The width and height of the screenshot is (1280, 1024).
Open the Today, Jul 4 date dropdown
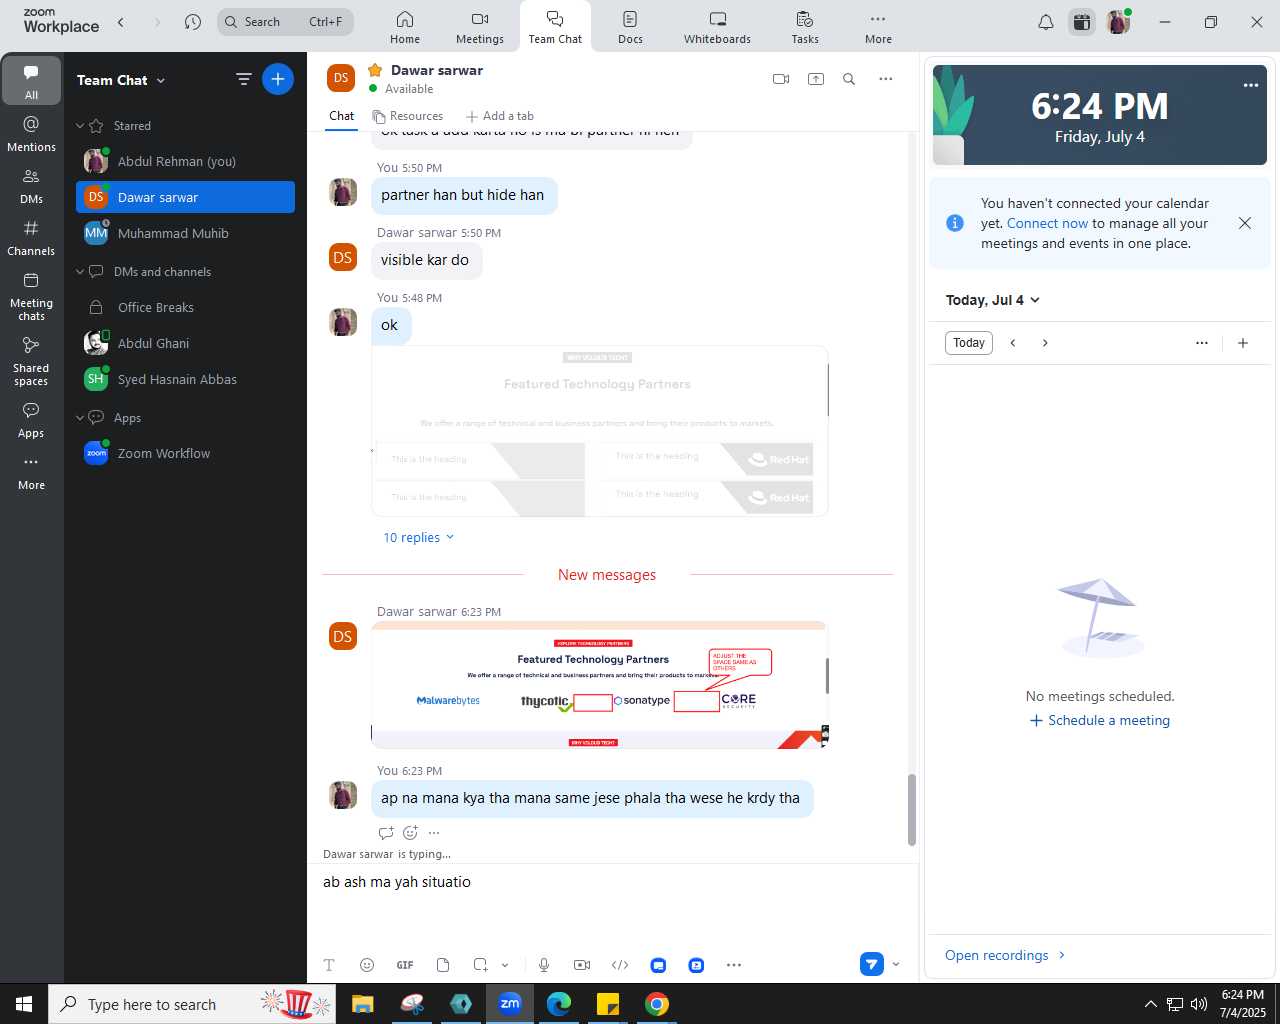coord(993,300)
